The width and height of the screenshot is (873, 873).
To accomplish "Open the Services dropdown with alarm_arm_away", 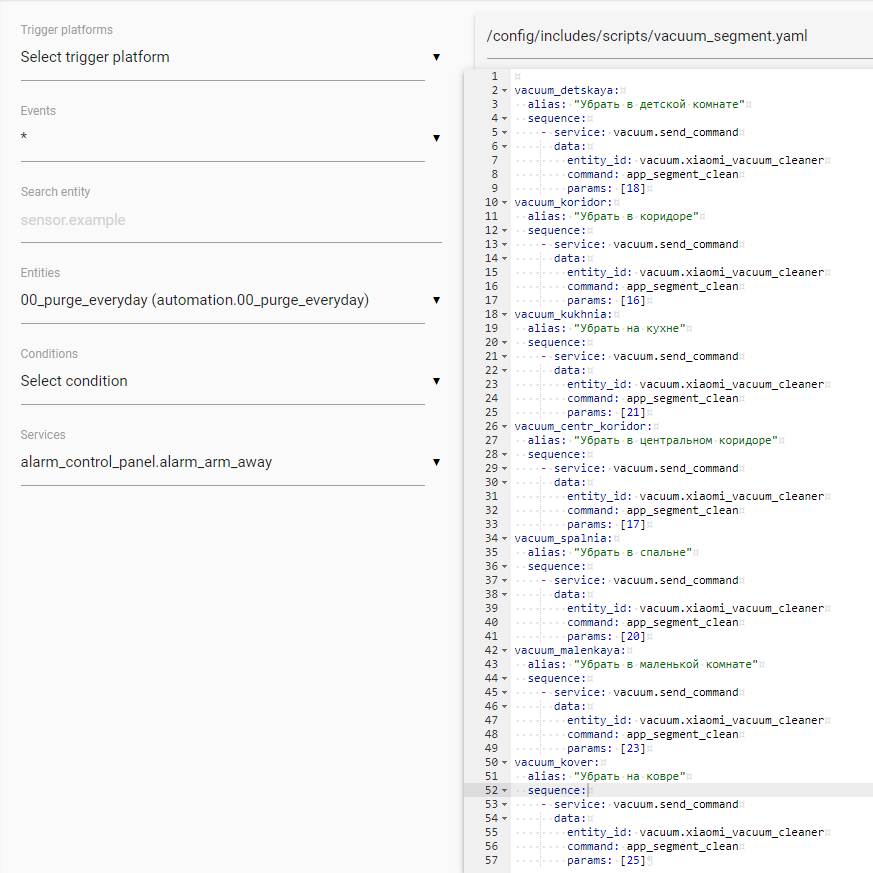I will point(230,462).
